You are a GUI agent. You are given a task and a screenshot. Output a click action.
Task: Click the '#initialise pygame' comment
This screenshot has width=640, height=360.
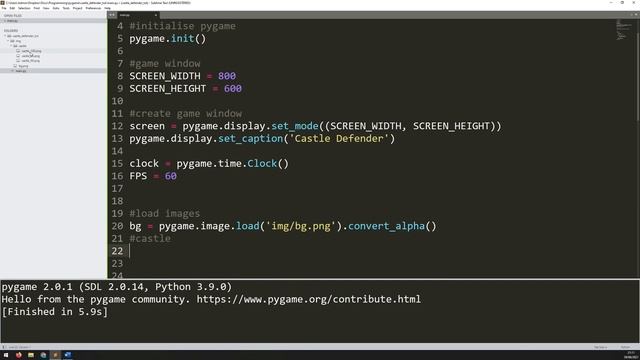182,26
